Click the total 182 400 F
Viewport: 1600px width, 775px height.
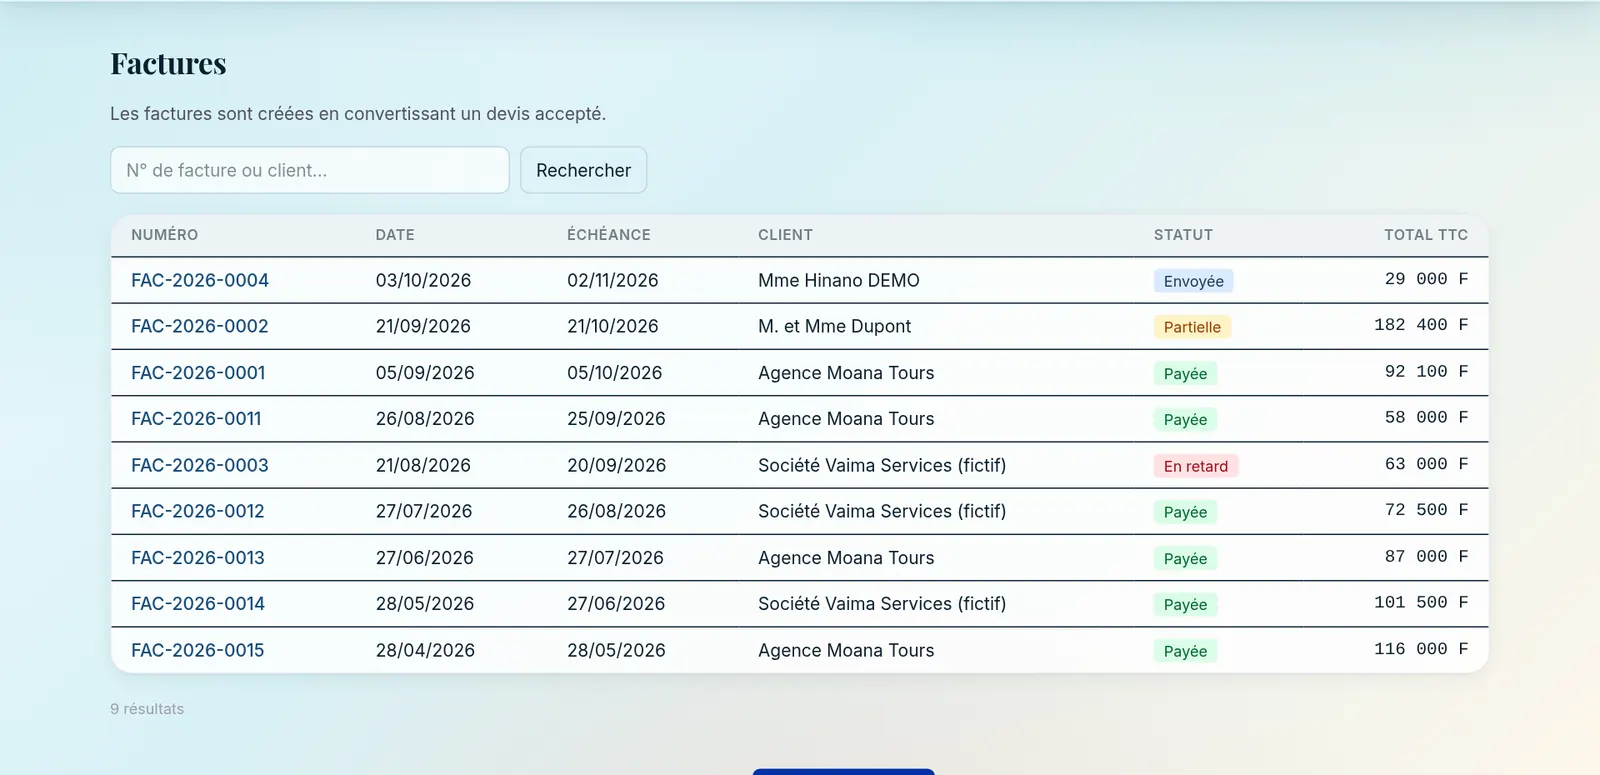pos(1421,325)
